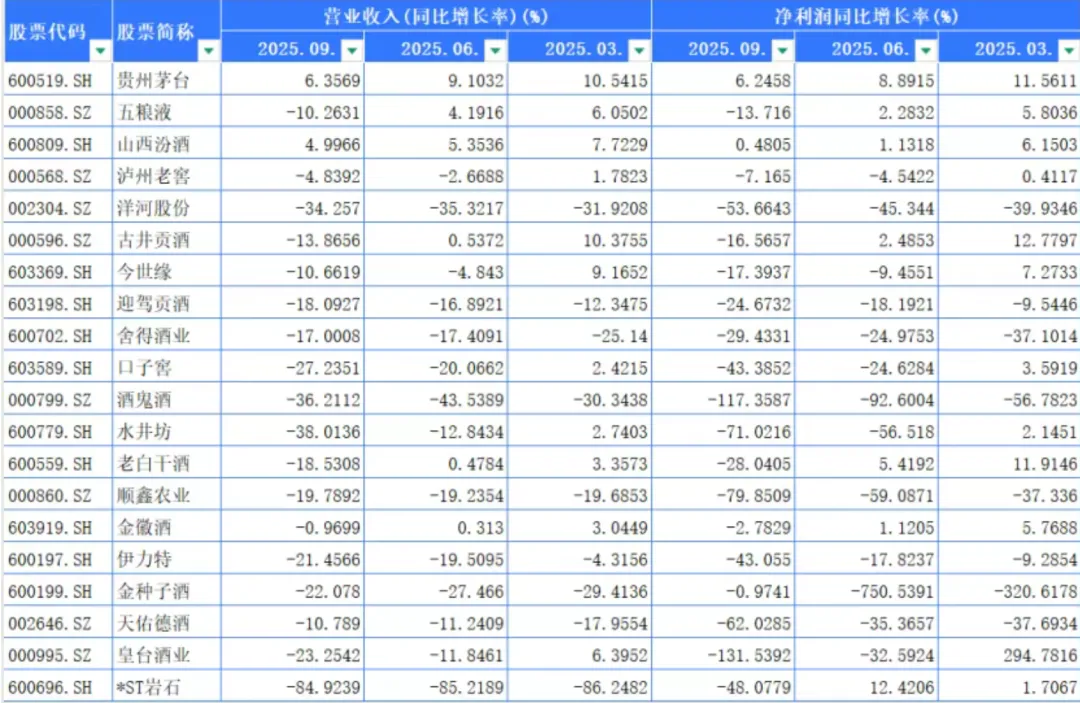Select the 老白干酒 name cell

pyautogui.click(x=167, y=464)
